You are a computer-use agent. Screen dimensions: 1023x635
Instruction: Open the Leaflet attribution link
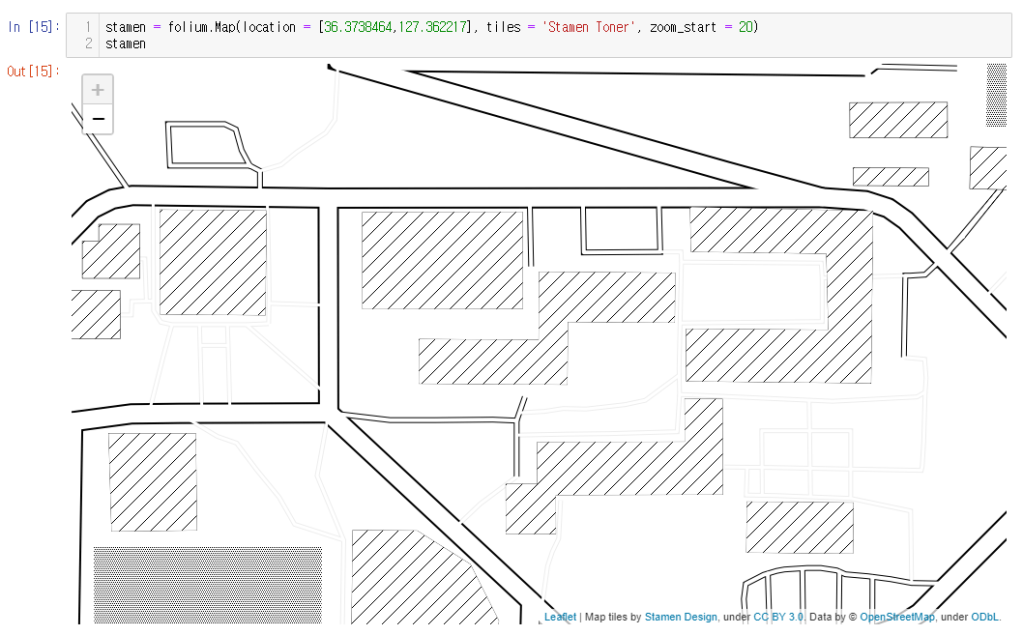(560, 617)
